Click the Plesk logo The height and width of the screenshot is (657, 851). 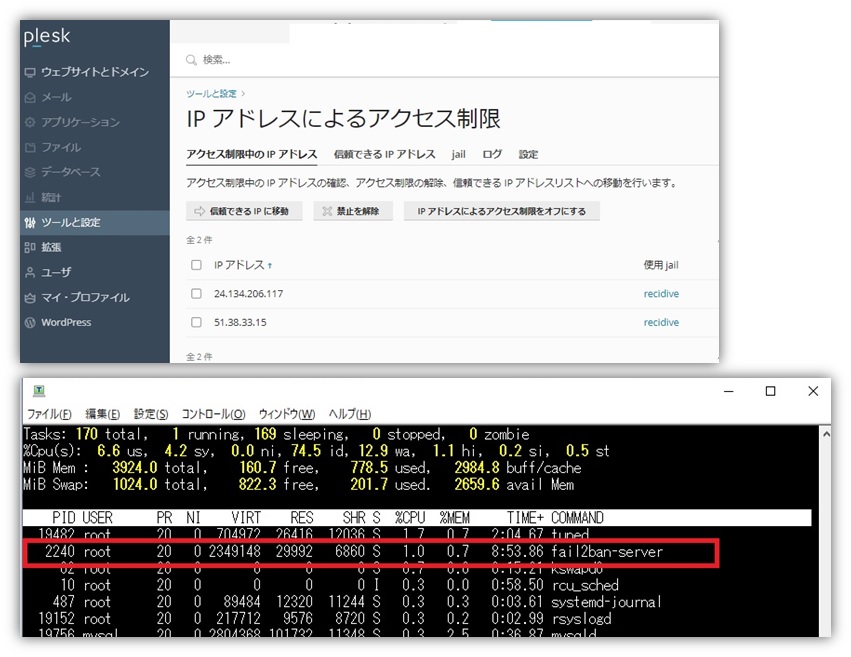(x=47, y=36)
